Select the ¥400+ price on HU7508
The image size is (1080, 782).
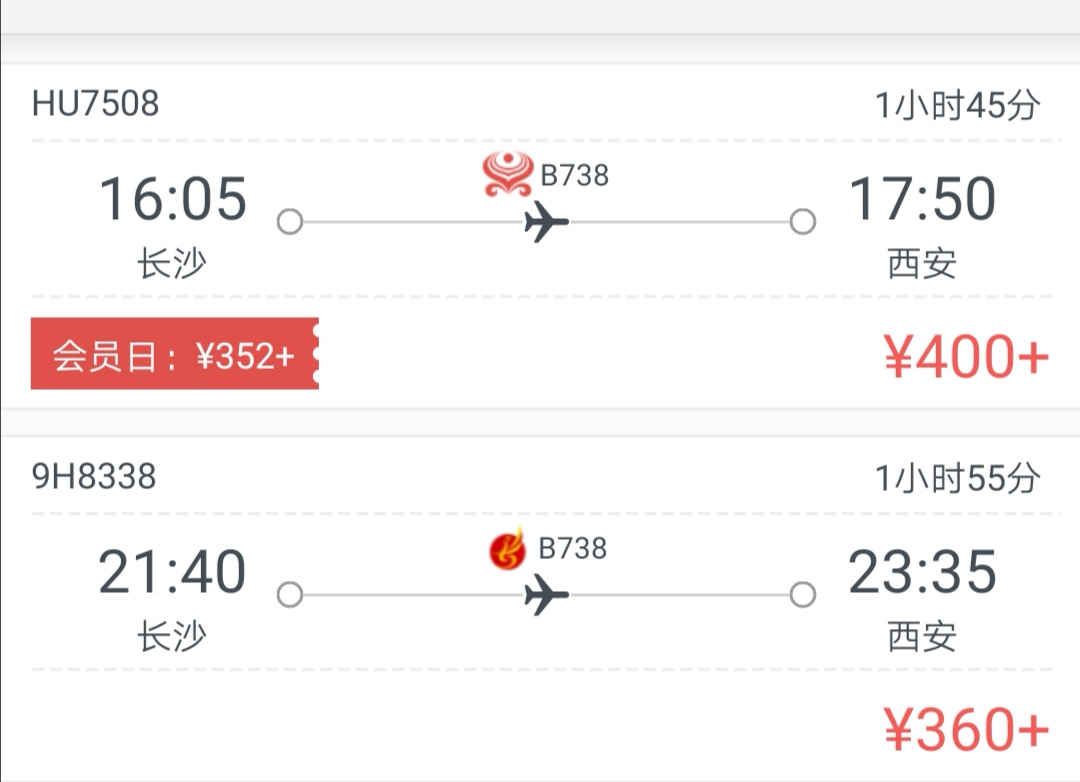(966, 356)
